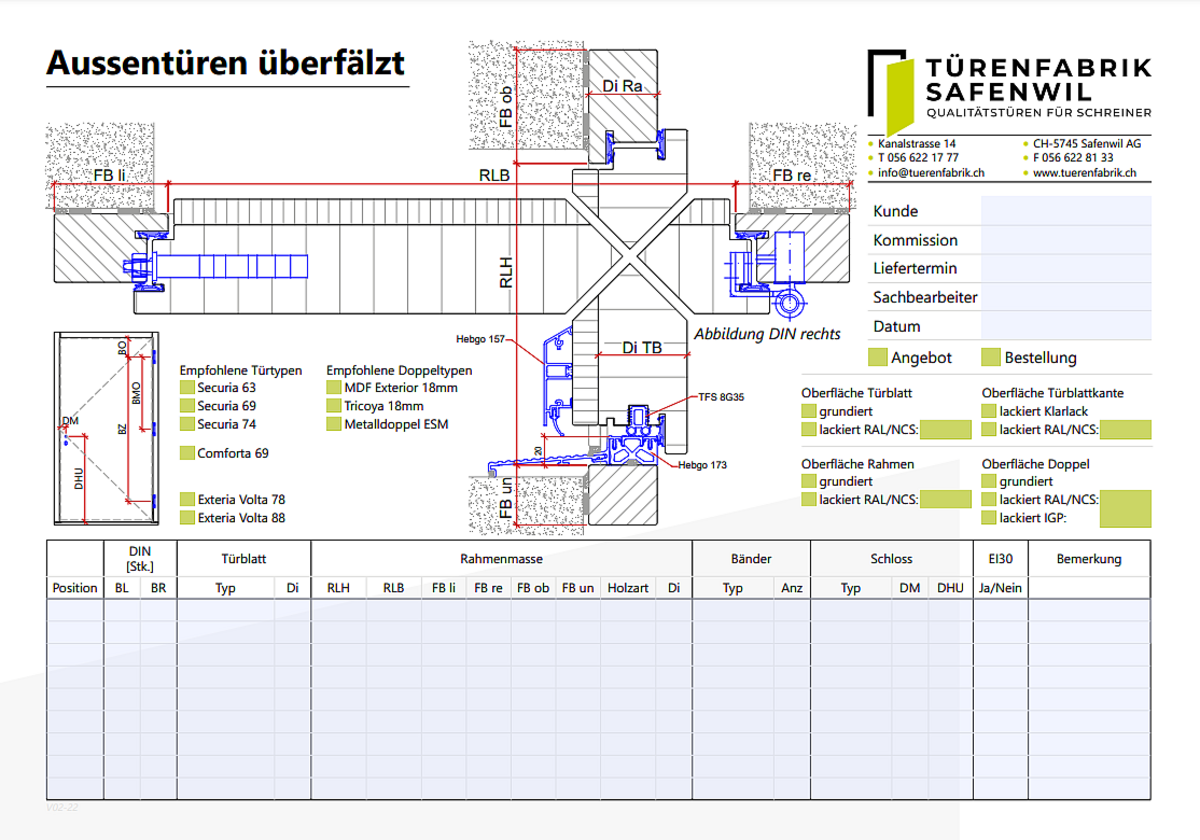The width and height of the screenshot is (1200, 840).
Task: Check the Tricoya 18mm option
Action: pos(334,406)
